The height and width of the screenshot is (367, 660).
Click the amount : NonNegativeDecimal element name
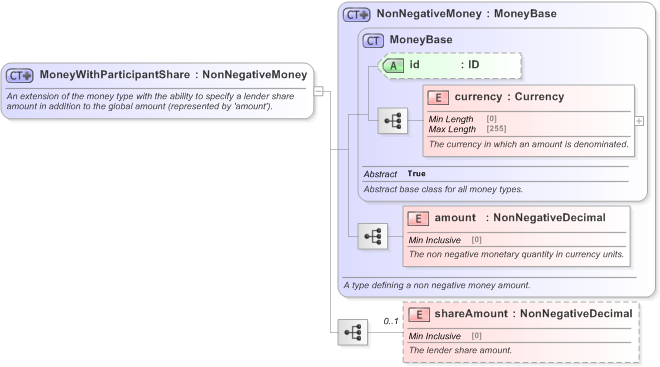(520, 217)
